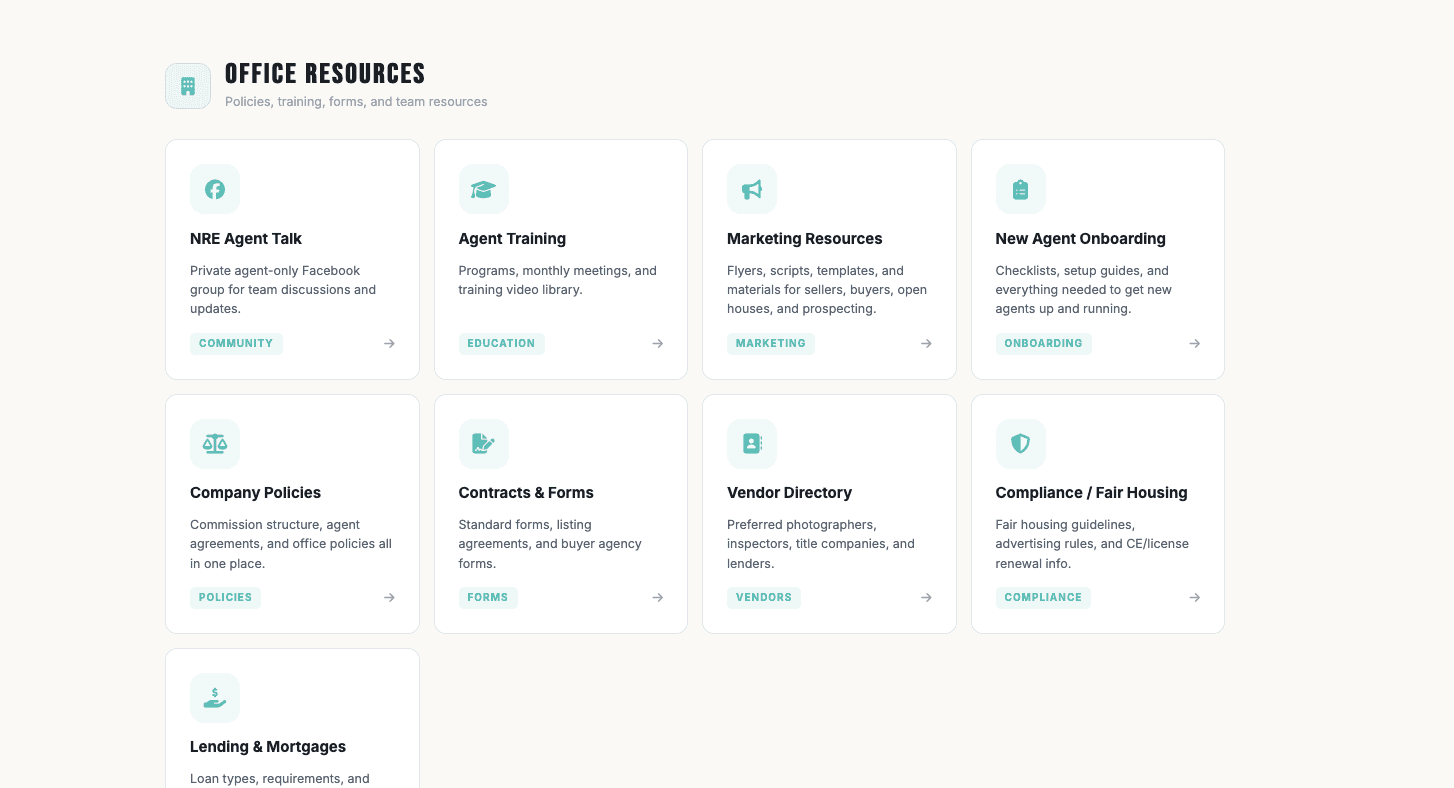
Task: Open the Marketing Resources title link
Action: (x=805, y=239)
